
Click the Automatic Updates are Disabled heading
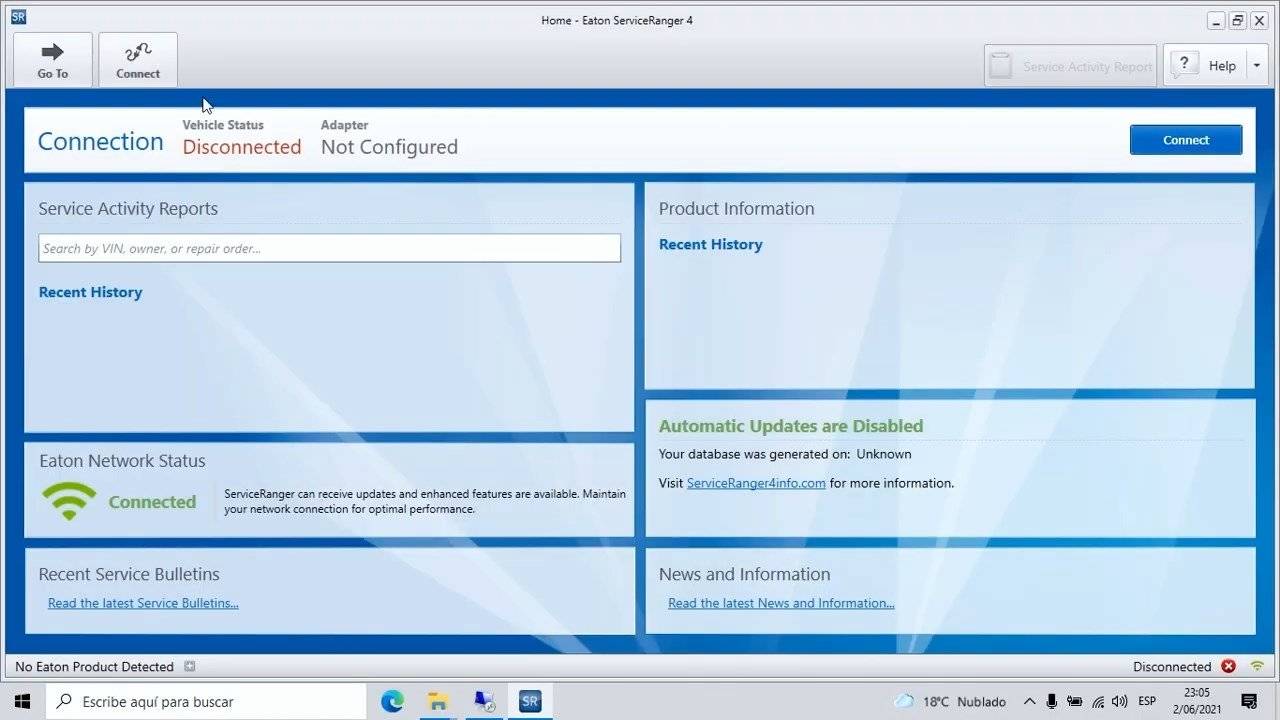[790, 426]
